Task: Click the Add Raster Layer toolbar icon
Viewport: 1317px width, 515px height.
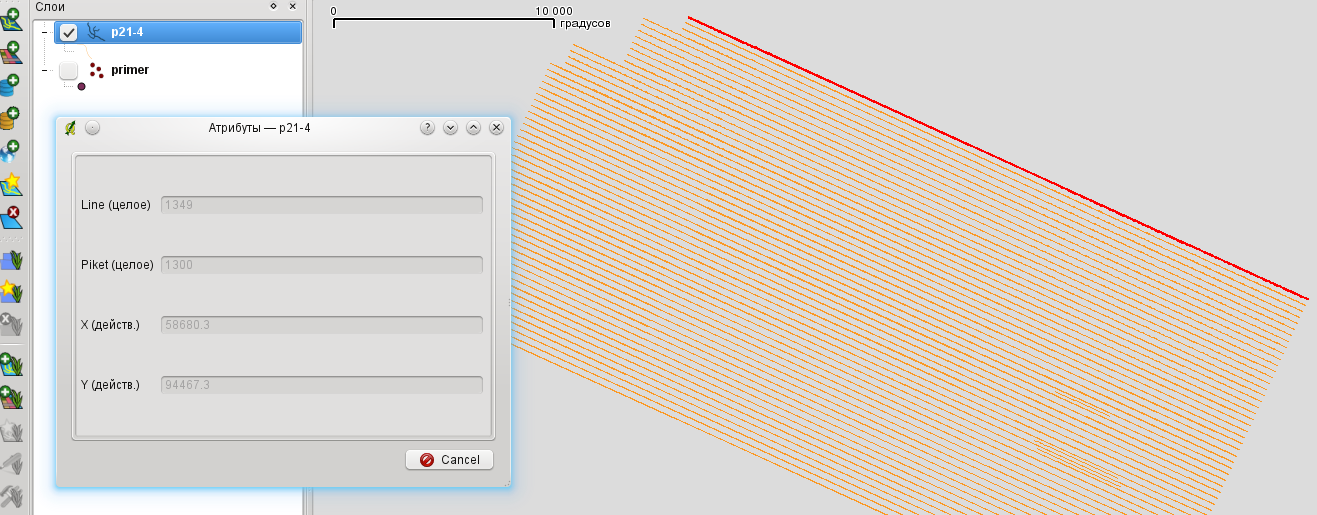Action: (x=12, y=53)
